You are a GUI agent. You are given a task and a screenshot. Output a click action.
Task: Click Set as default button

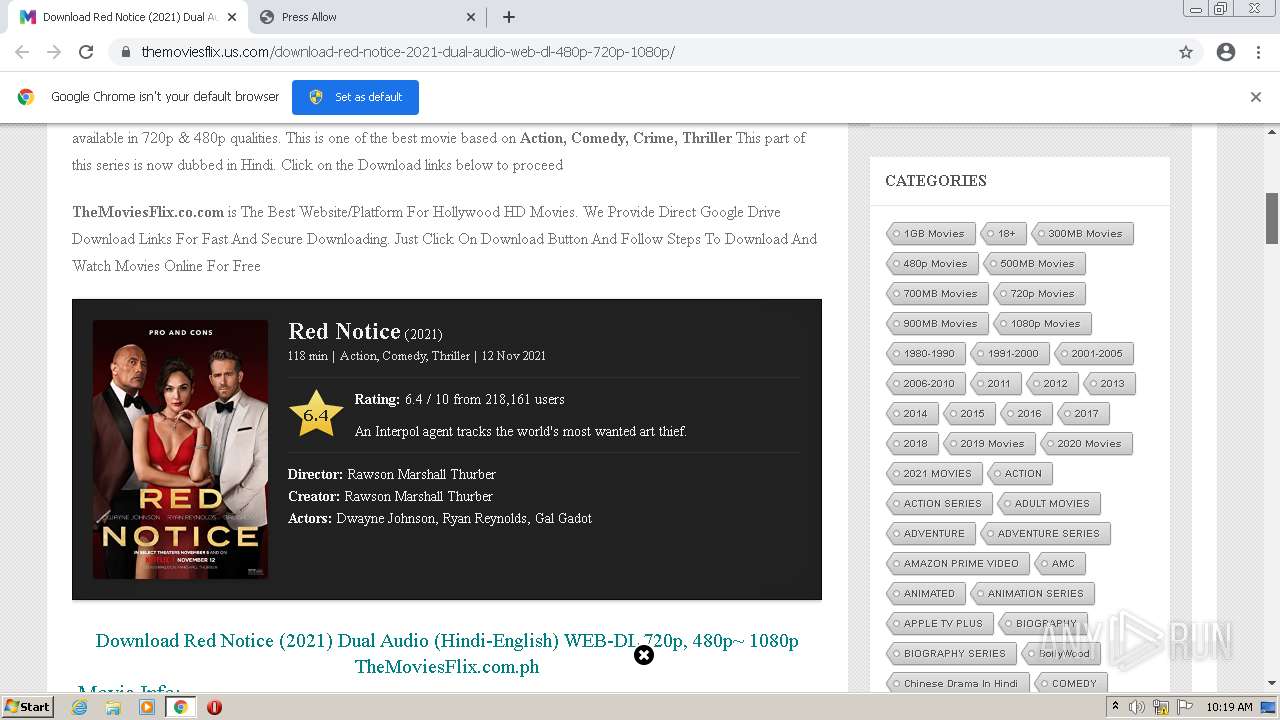(x=355, y=97)
